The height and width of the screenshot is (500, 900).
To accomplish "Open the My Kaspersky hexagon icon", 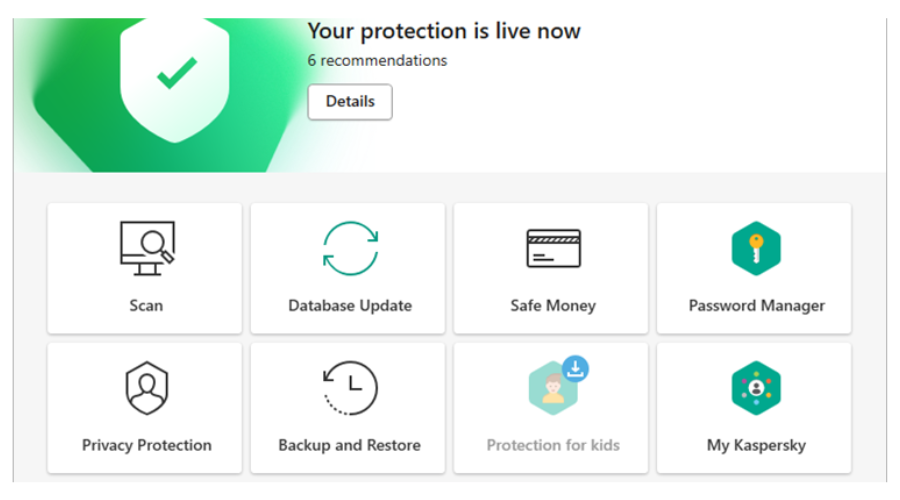I will pos(756,388).
